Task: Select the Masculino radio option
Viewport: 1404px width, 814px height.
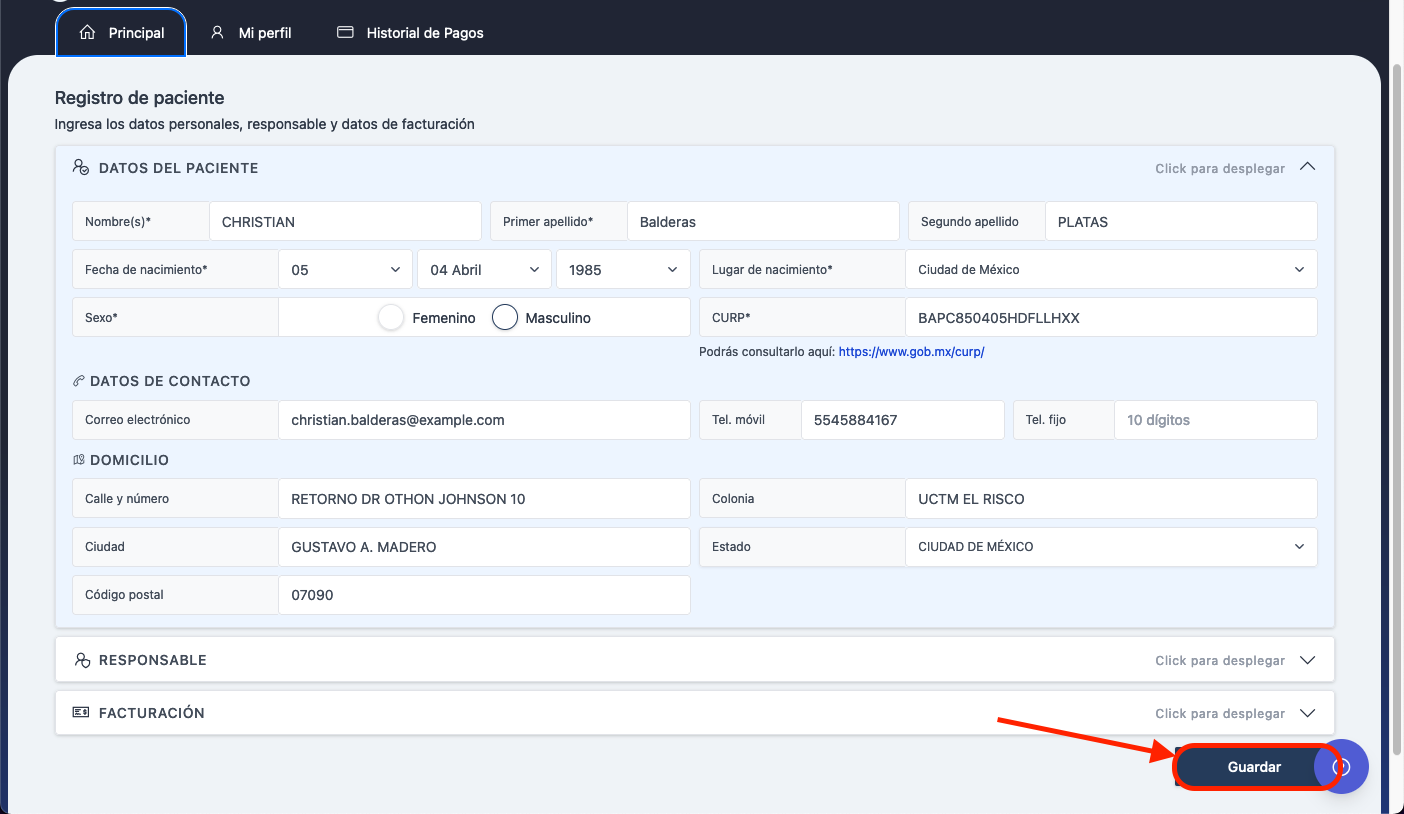Action: pyautogui.click(x=505, y=318)
